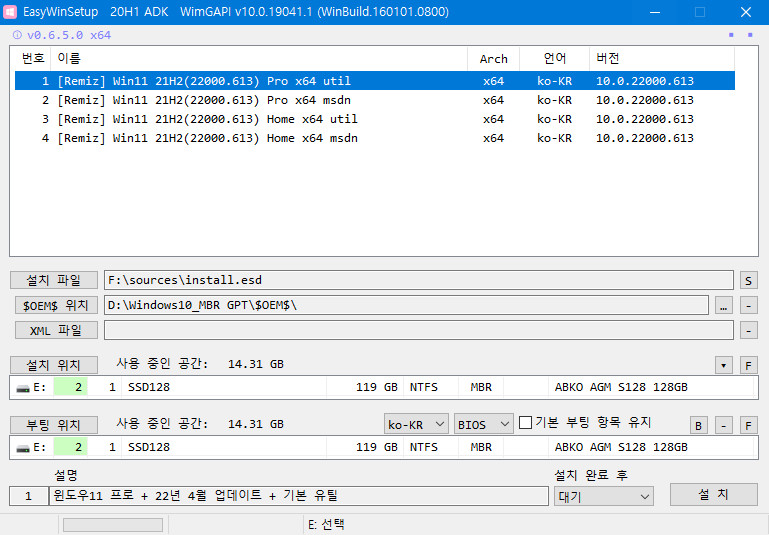Click the ko-KR cell in row 3
This screenshot has width=769, height=535.
tap(554, 119)
